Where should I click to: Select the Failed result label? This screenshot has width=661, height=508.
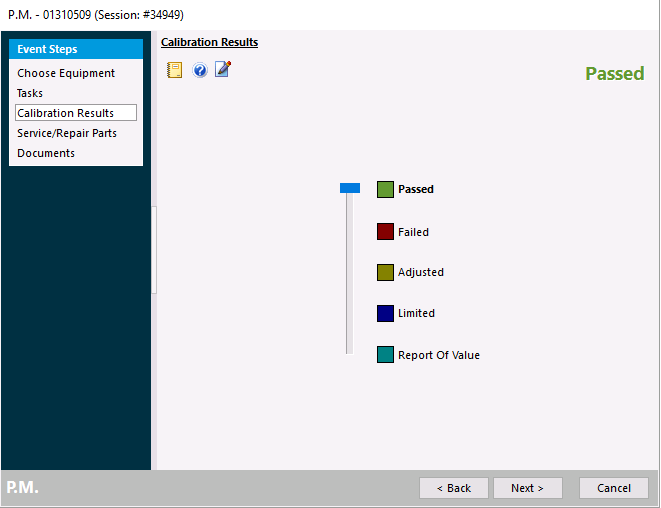click(413, 232)
